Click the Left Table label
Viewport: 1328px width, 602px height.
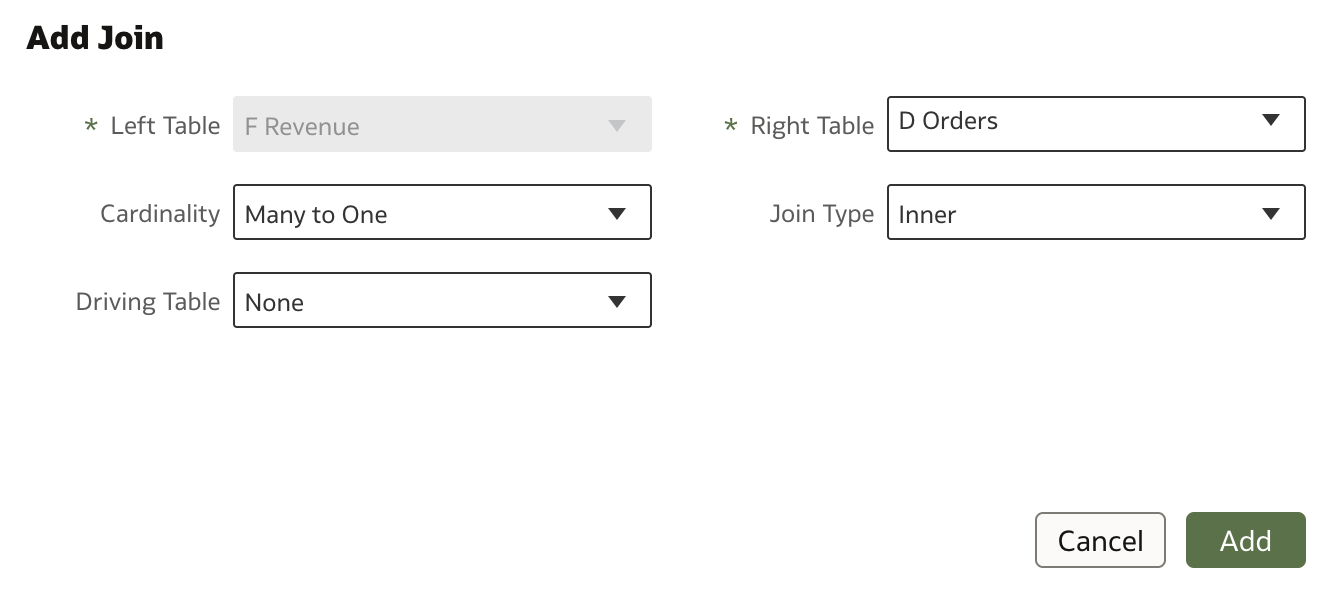[x=165, y=126]
